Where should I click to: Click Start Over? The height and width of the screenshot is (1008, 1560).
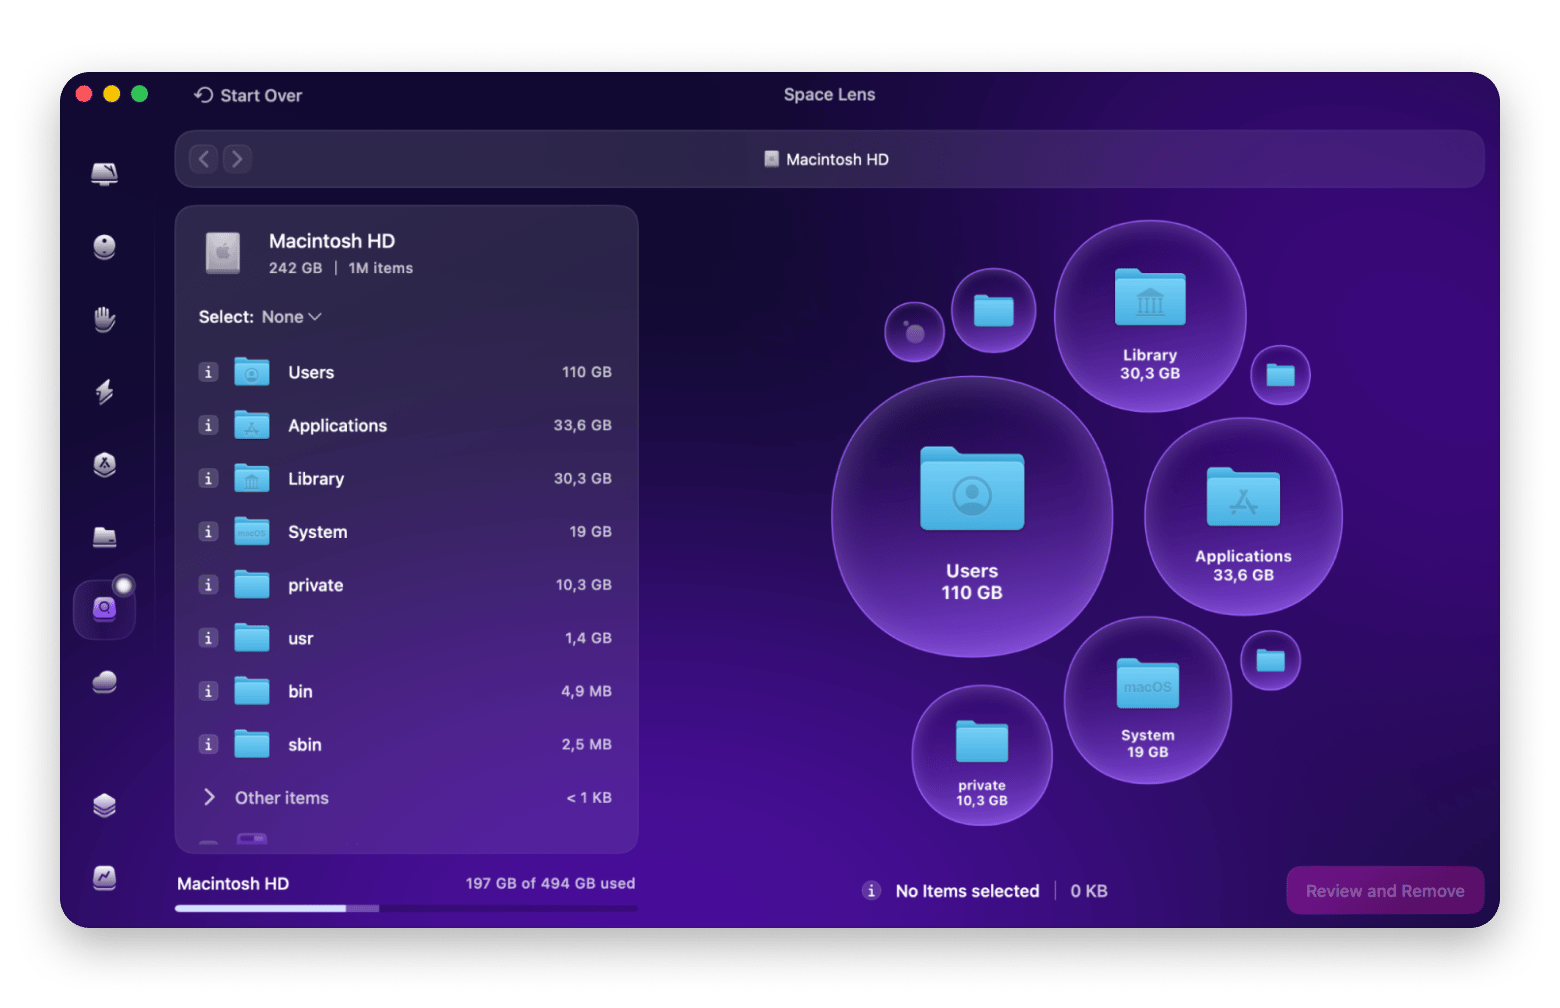pos(248,95)
